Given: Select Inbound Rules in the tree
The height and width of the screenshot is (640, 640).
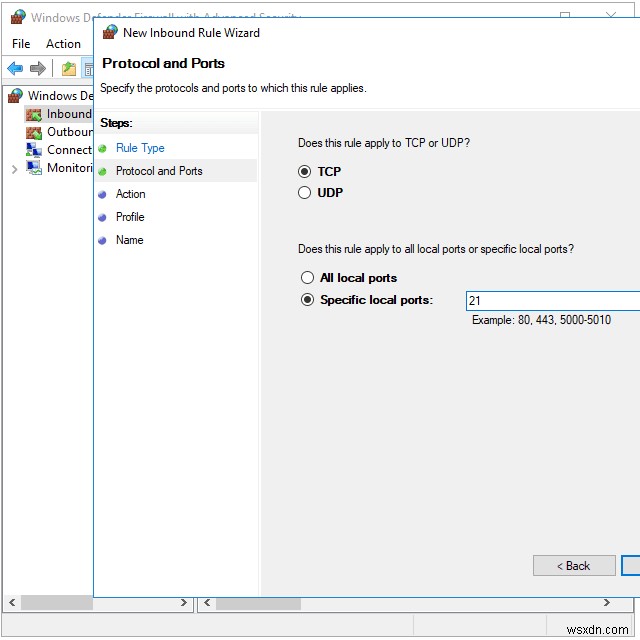Looking at the screenshot, I should tap(69, 114).
